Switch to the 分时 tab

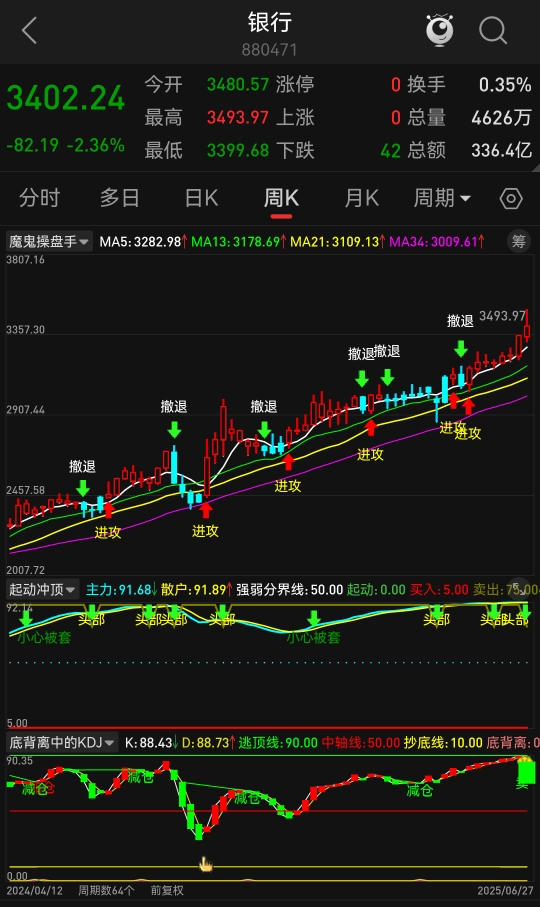click(39, 198)
